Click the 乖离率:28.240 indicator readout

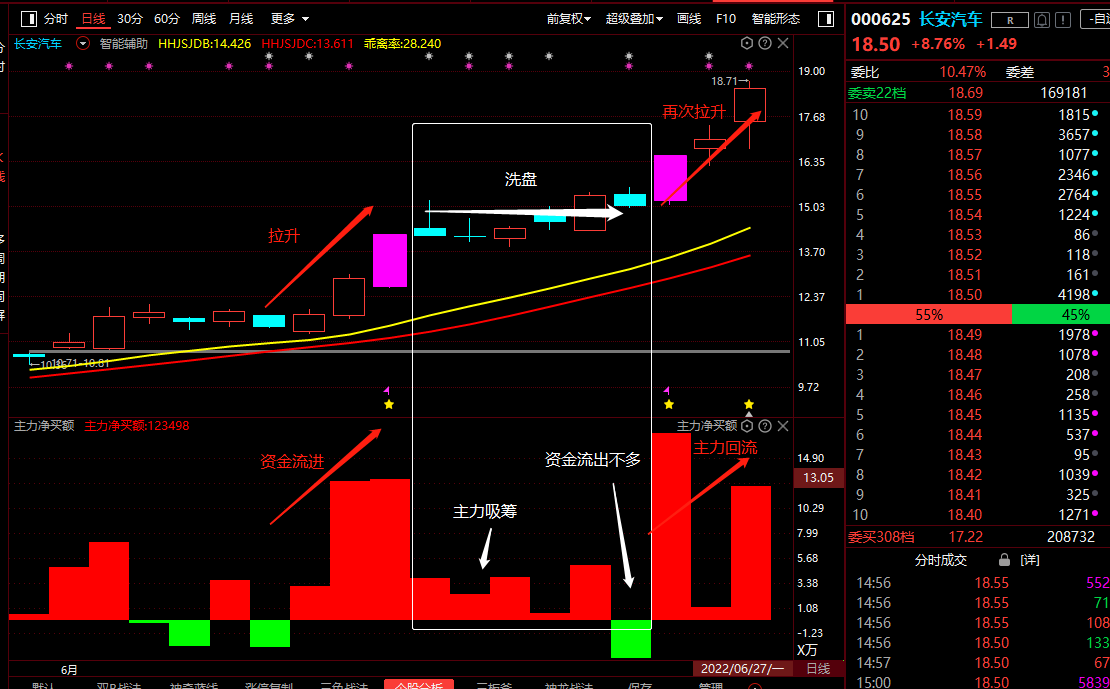point(402,44)
